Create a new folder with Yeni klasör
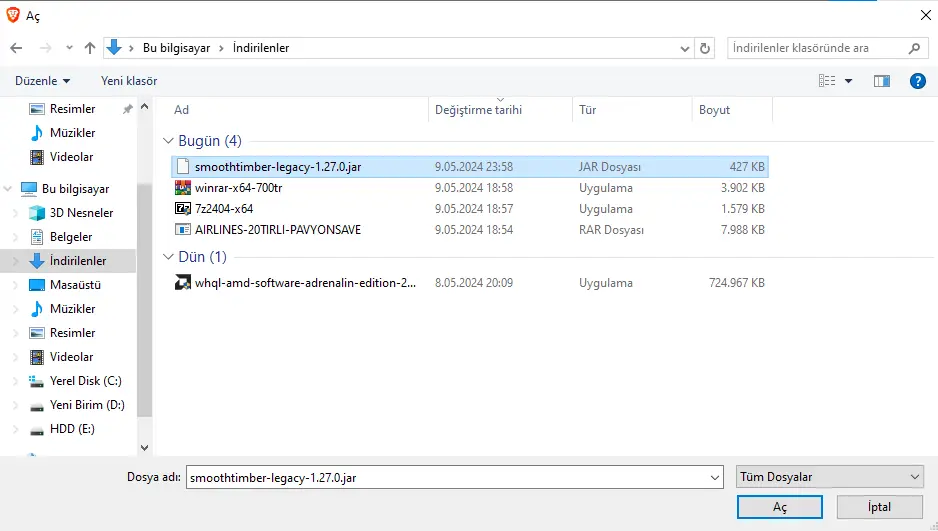 (x=129, y=81)
